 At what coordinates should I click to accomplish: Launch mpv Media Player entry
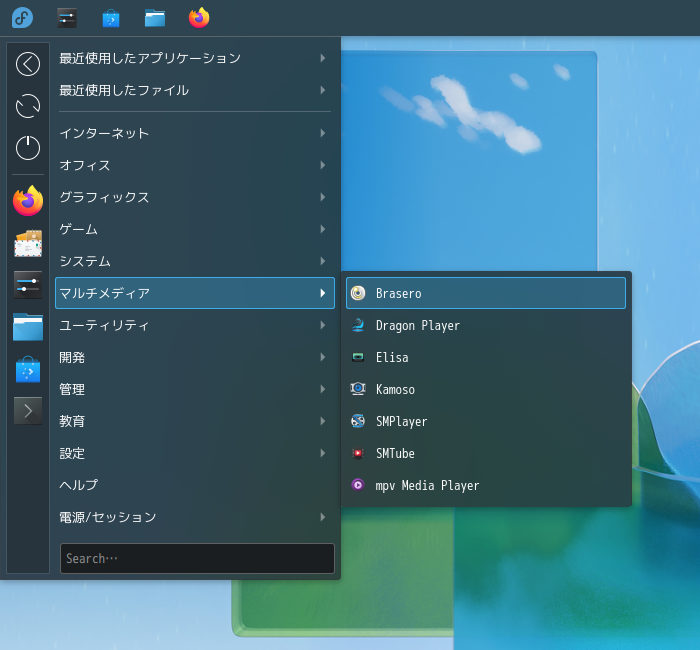[486, 485]
